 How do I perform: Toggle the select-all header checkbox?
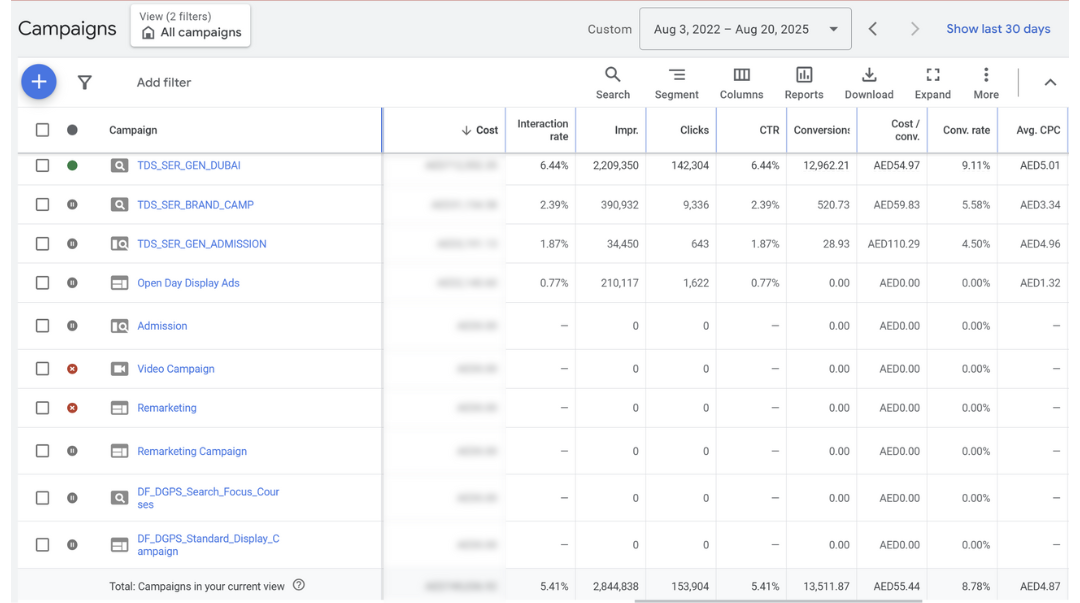coord(42,130)
